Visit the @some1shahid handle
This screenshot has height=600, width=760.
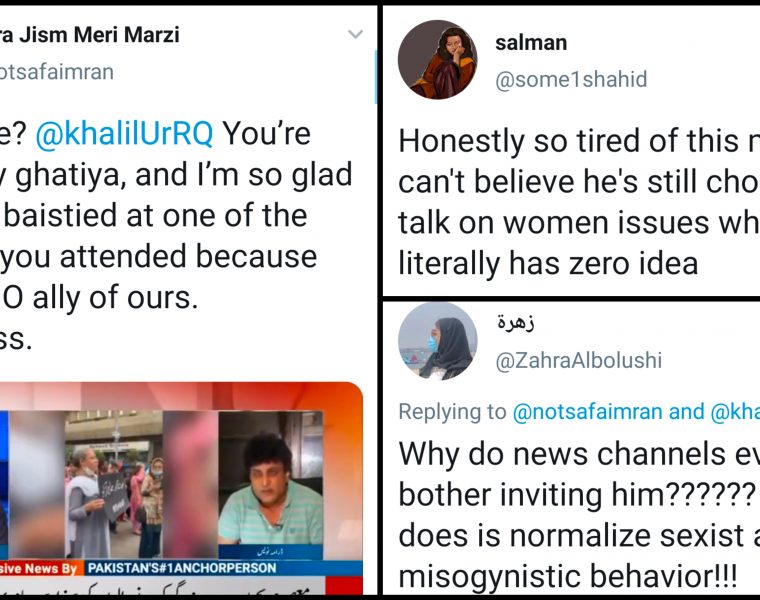[571, 81]
